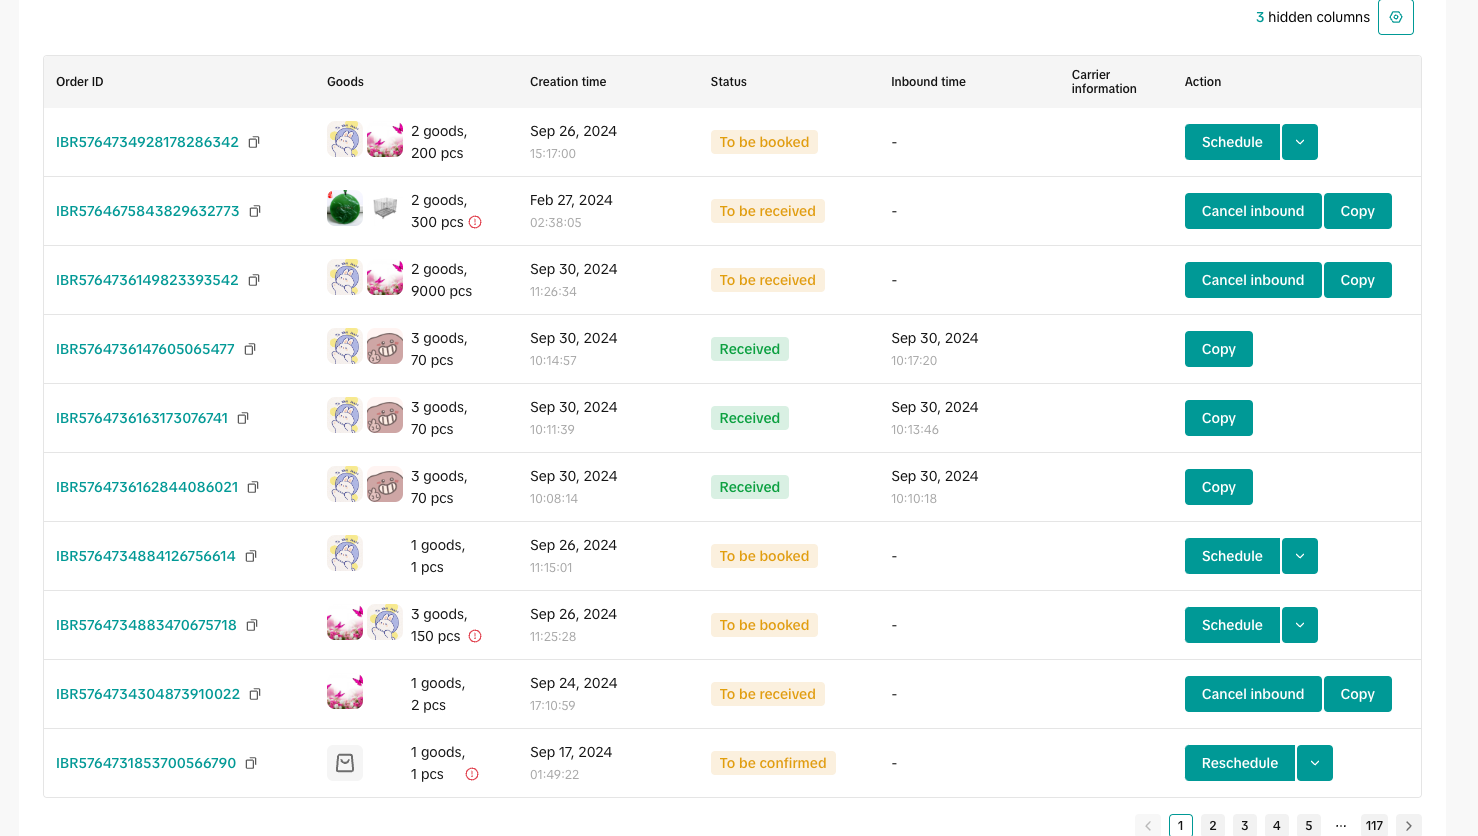The width and height of the screenshot is (1478, 836).
Task: Click green plant product thumbnail in second row
Action: 344,208
